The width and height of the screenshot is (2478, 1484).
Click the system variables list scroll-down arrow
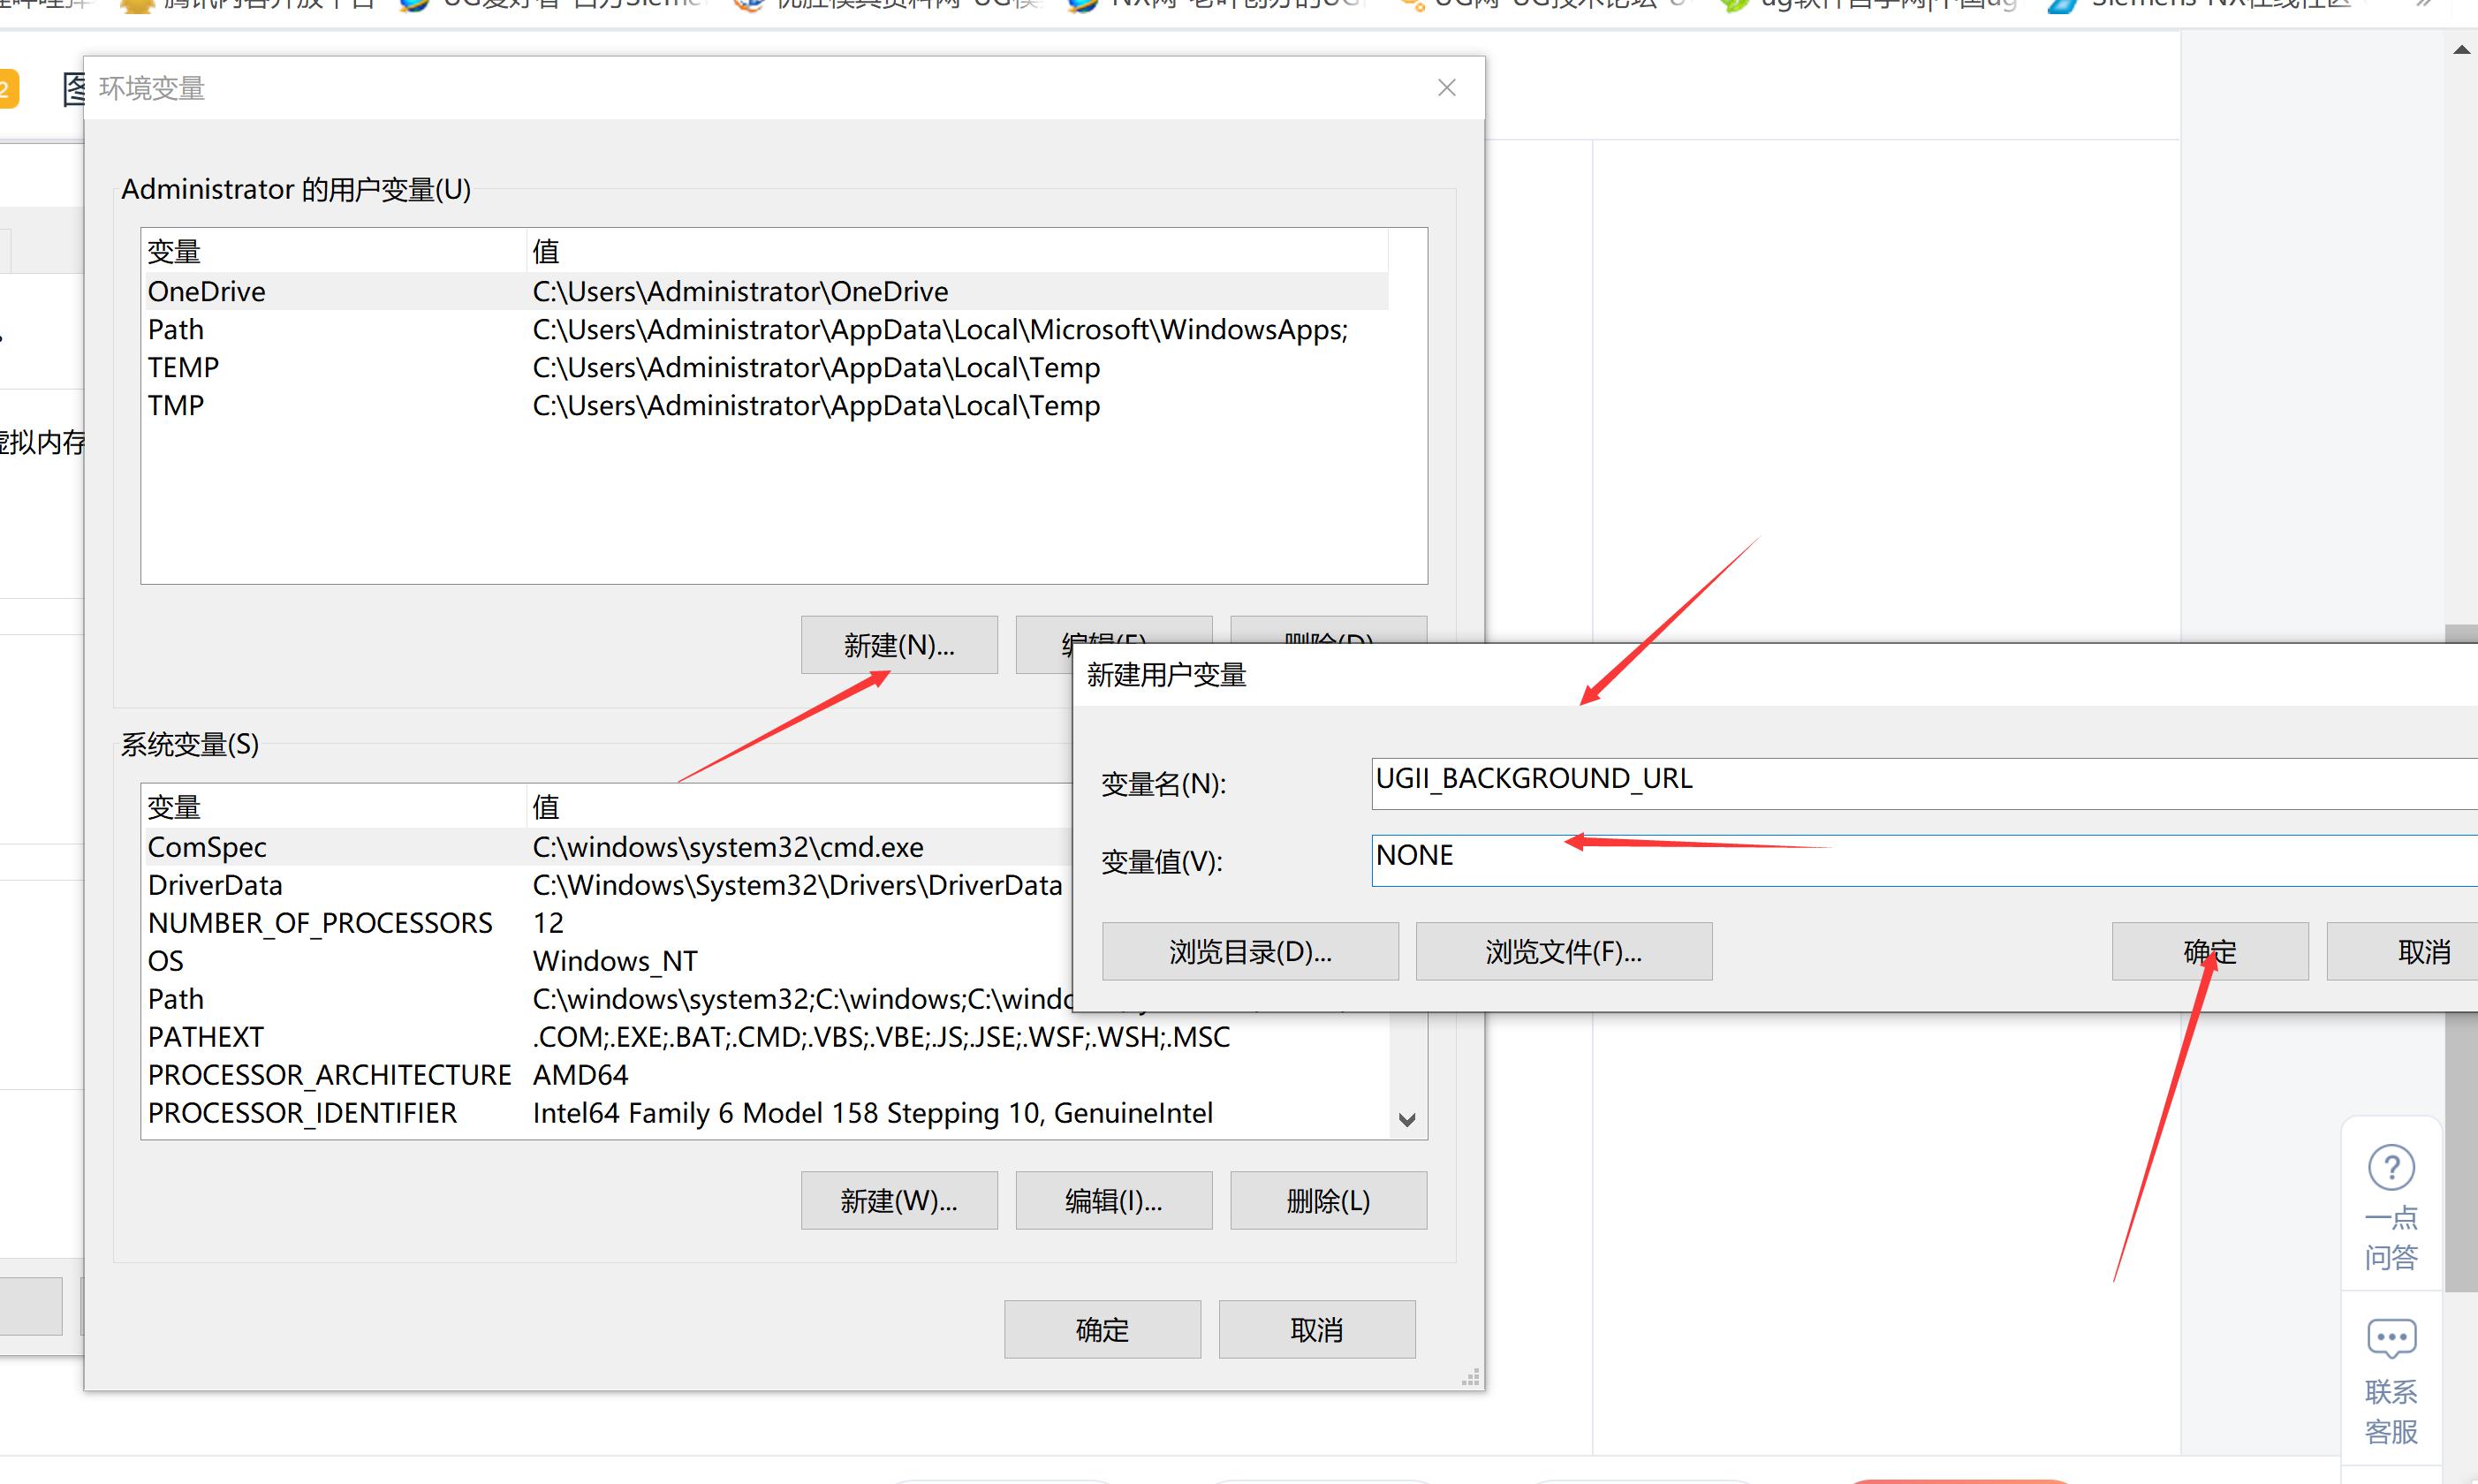[x=1407, y=1120]
